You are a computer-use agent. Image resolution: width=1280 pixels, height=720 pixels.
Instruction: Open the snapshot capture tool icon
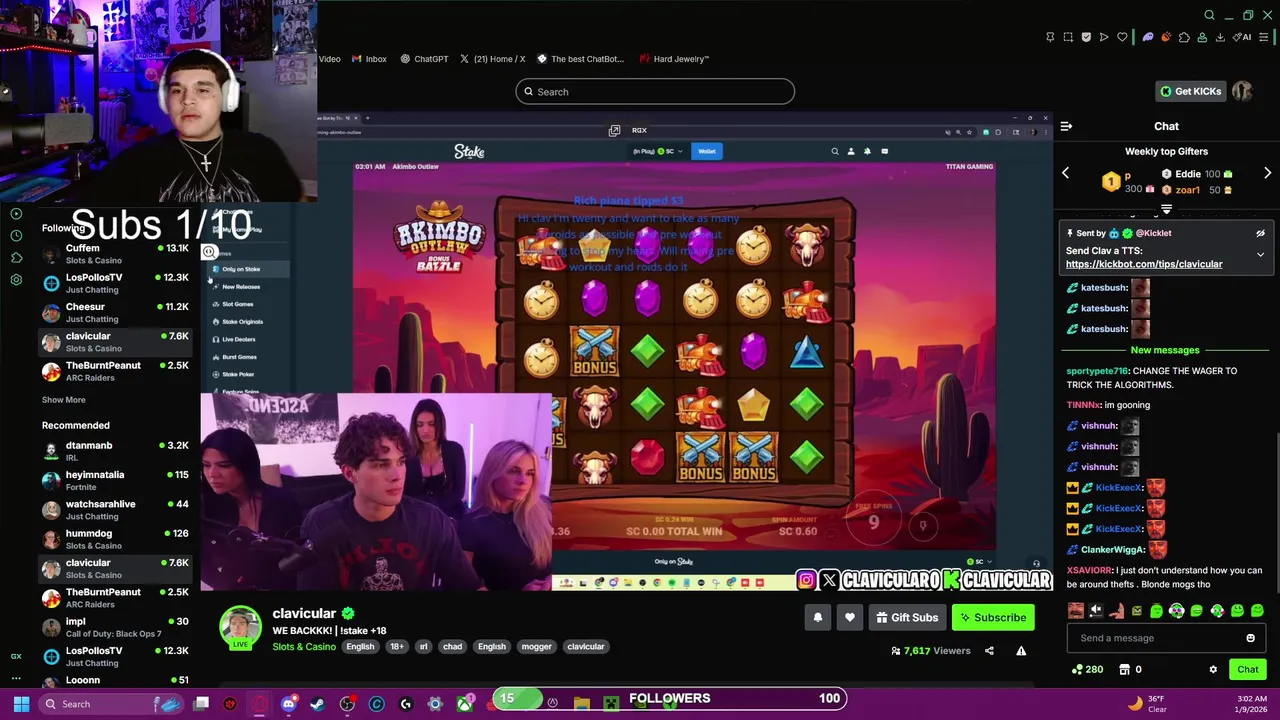(x=1068, y=37)
